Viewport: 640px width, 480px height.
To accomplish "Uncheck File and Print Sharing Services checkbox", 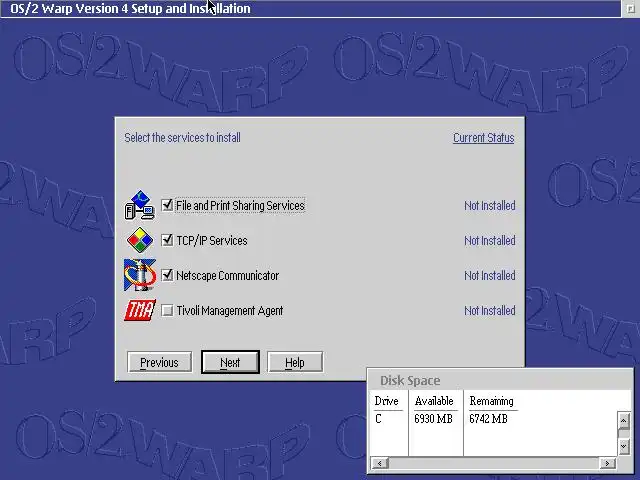I will tap(167, 205).
